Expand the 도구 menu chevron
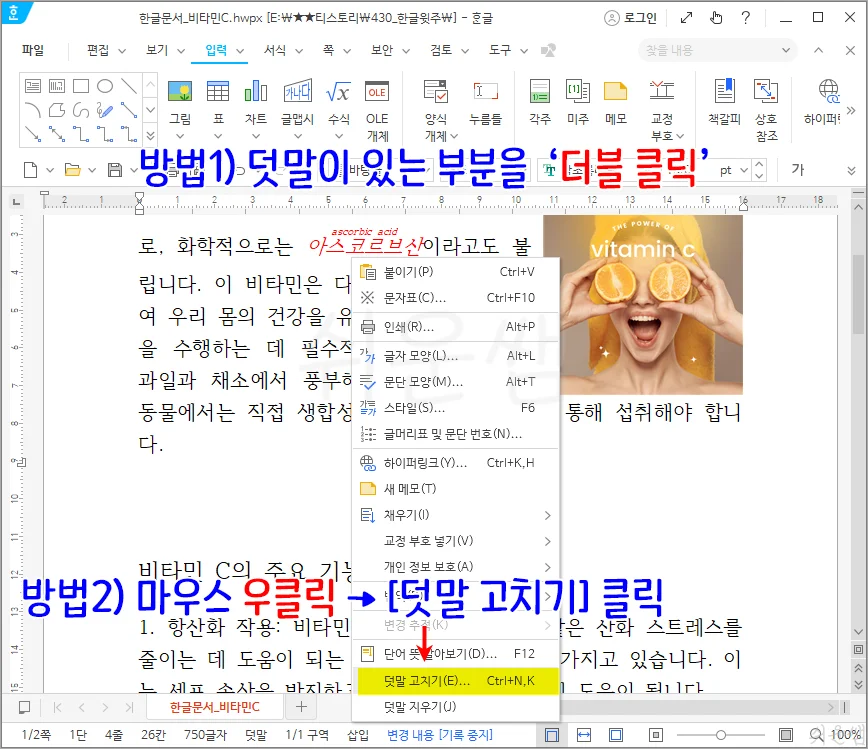The image size is (868, 749). pyautogui.click(x=524, y=51)
